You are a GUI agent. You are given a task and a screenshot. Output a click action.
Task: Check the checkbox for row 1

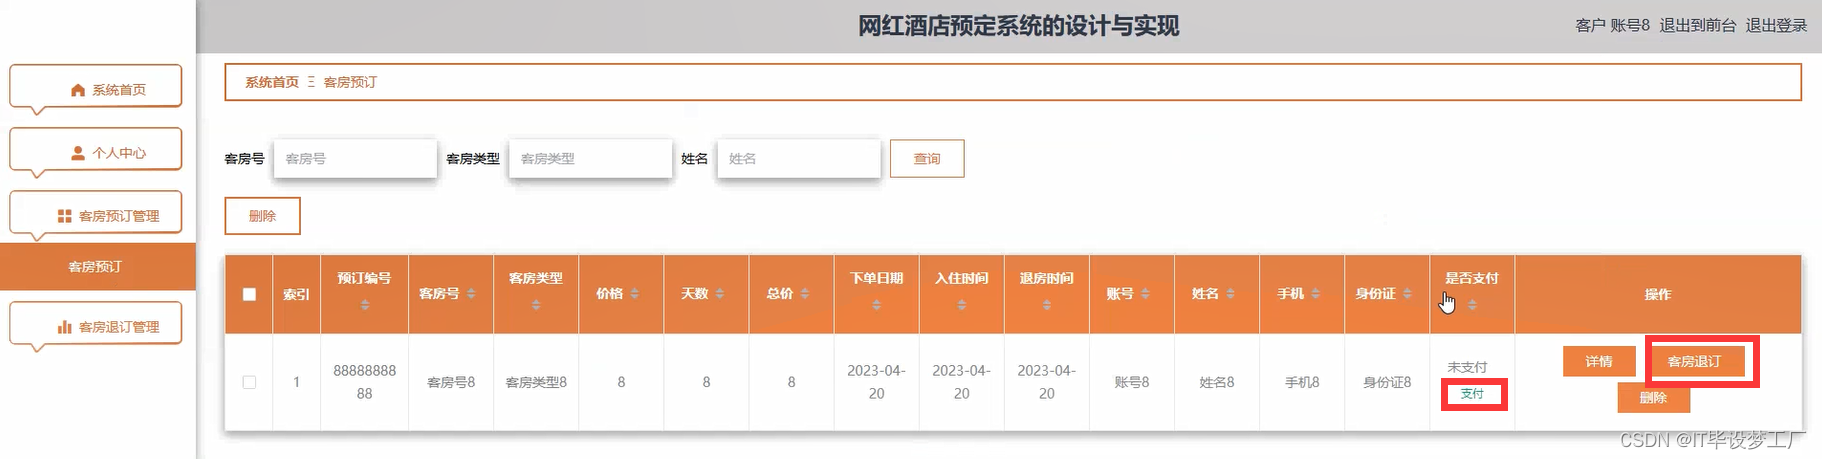coord(249,382)
